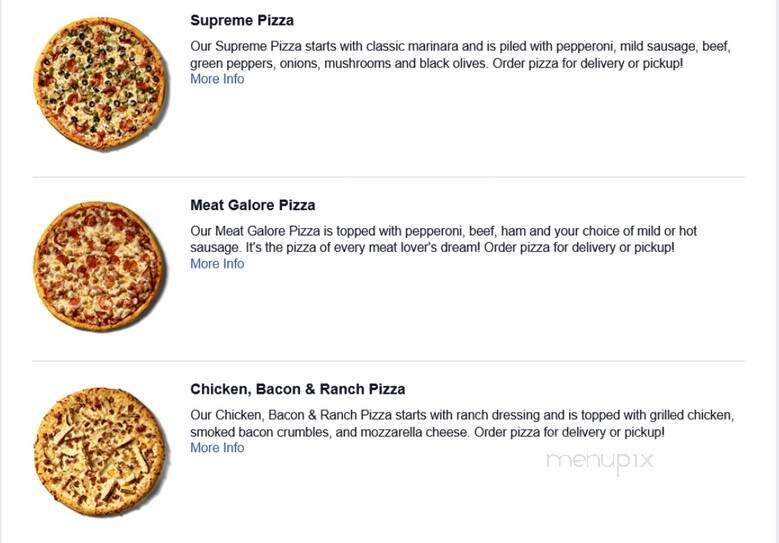Click the menupix watermark logo
This screenshot has height=543, width=779.
tap(600, 460)
